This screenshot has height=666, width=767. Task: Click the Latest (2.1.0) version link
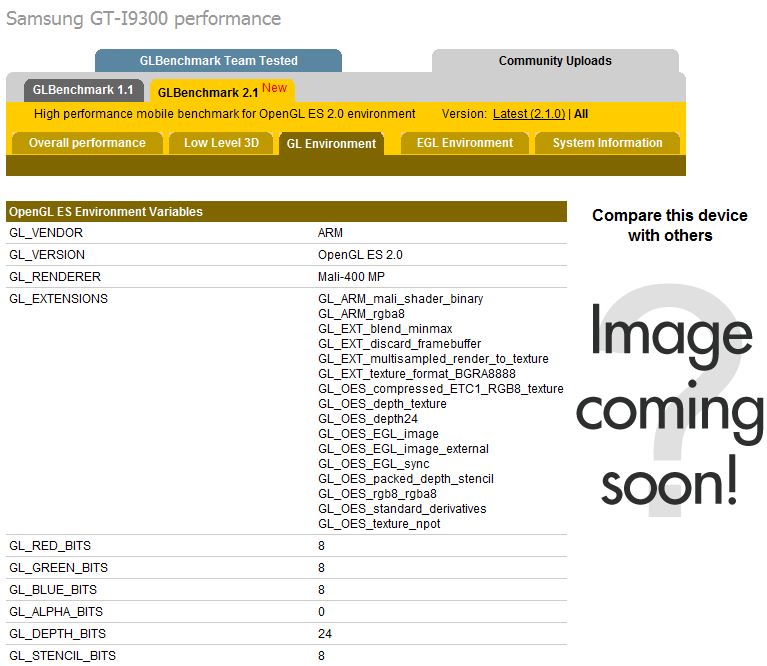[529, 114]
